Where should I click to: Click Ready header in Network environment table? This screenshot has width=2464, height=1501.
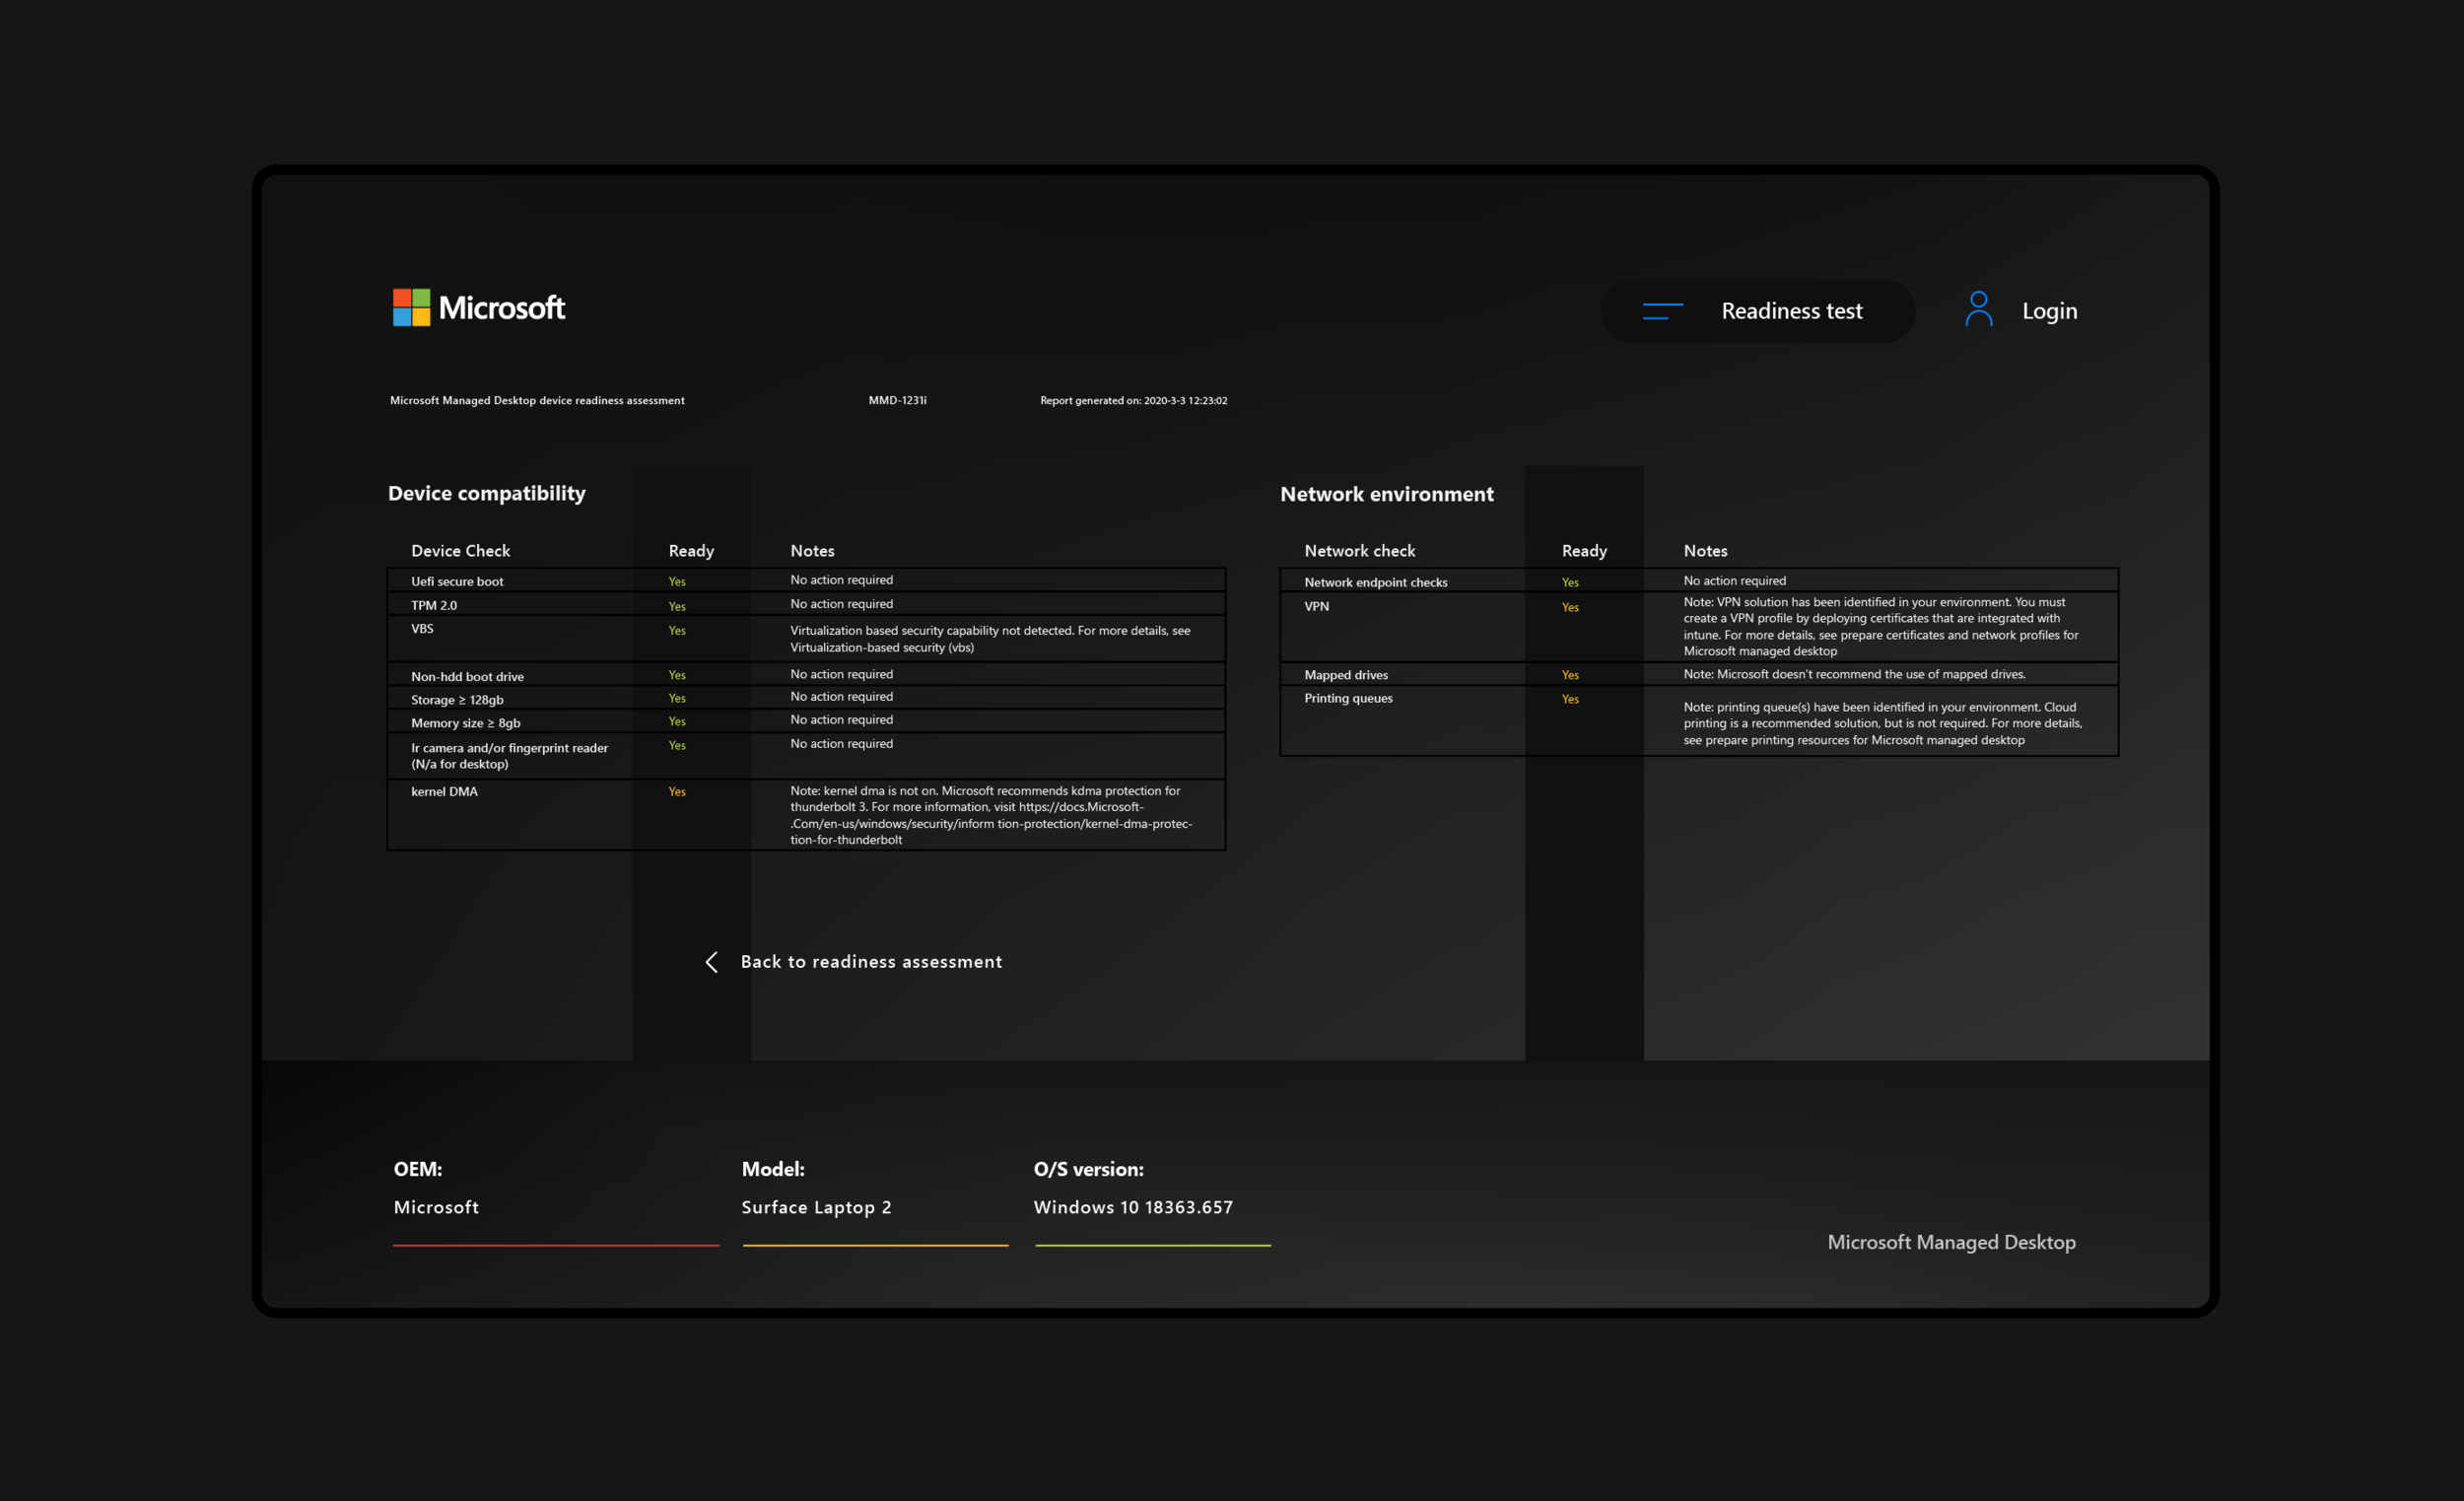pos(1584,551)
